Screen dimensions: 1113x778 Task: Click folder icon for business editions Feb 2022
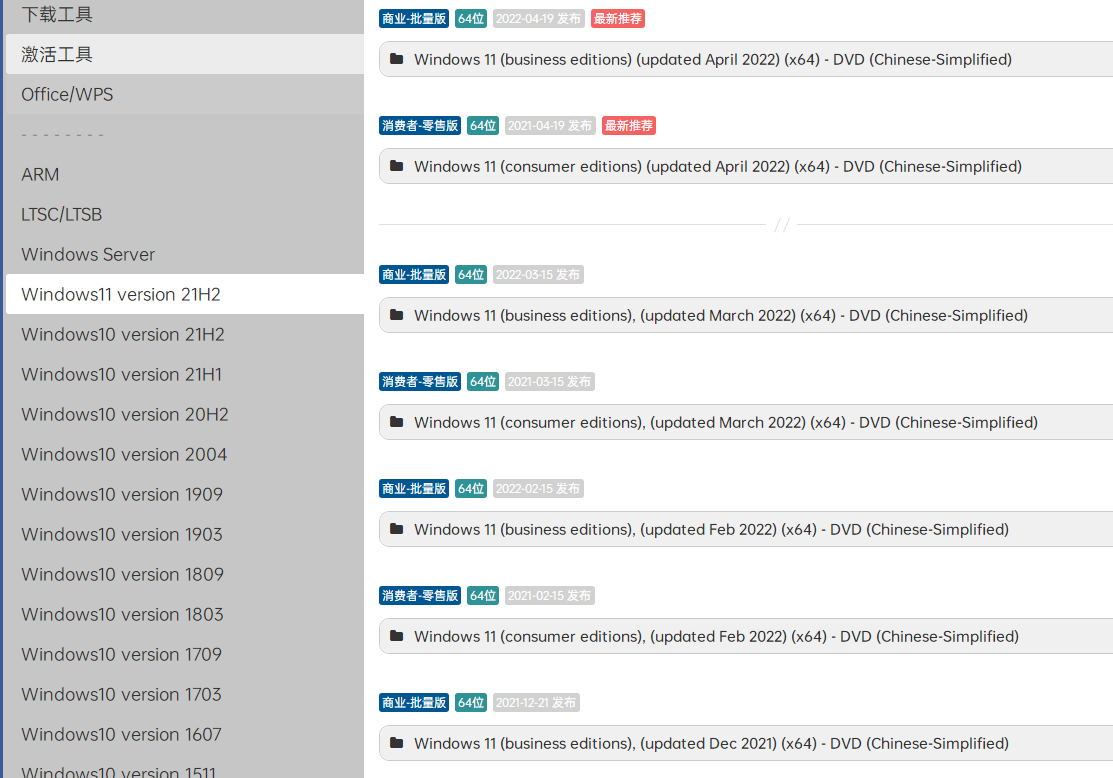click(397, 530)
